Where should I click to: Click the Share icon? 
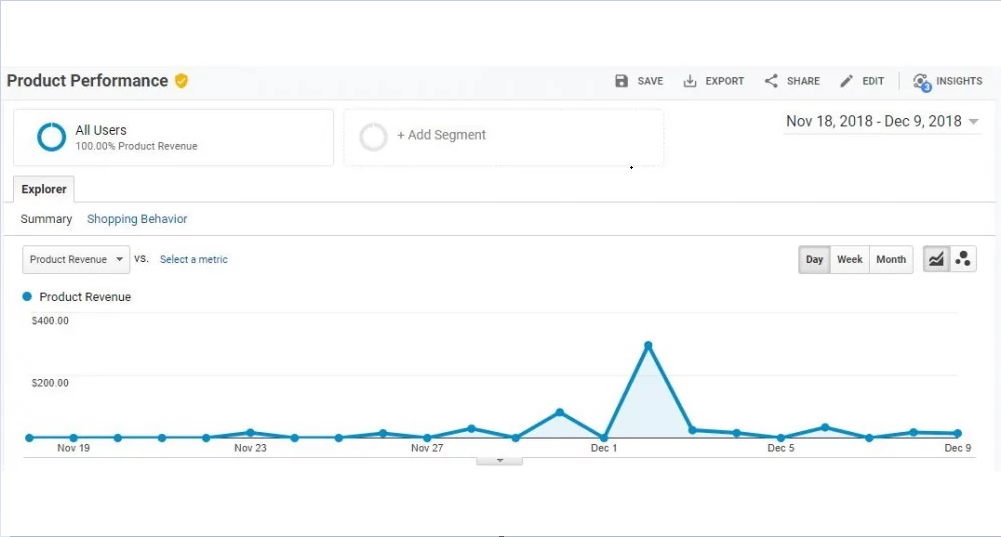[771, 81]
